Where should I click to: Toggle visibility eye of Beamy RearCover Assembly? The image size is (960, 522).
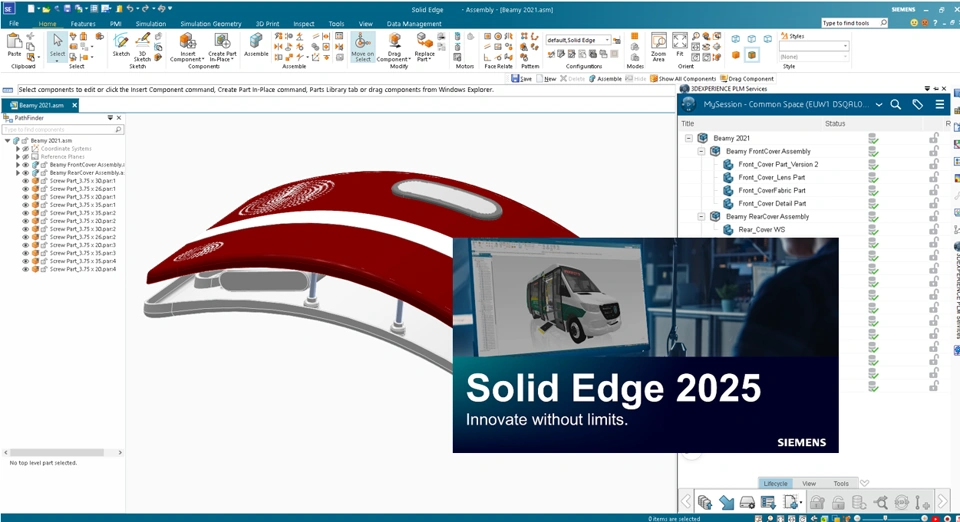[25, 173]
